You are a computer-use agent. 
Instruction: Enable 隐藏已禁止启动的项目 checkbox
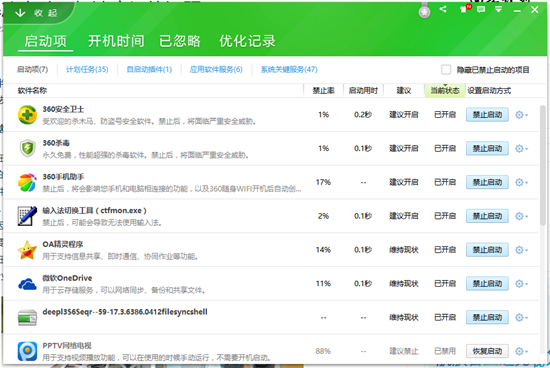446,69
